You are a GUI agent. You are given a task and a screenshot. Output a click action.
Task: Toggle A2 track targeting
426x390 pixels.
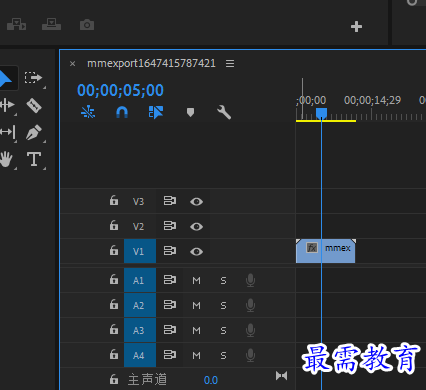coord(140,305)
